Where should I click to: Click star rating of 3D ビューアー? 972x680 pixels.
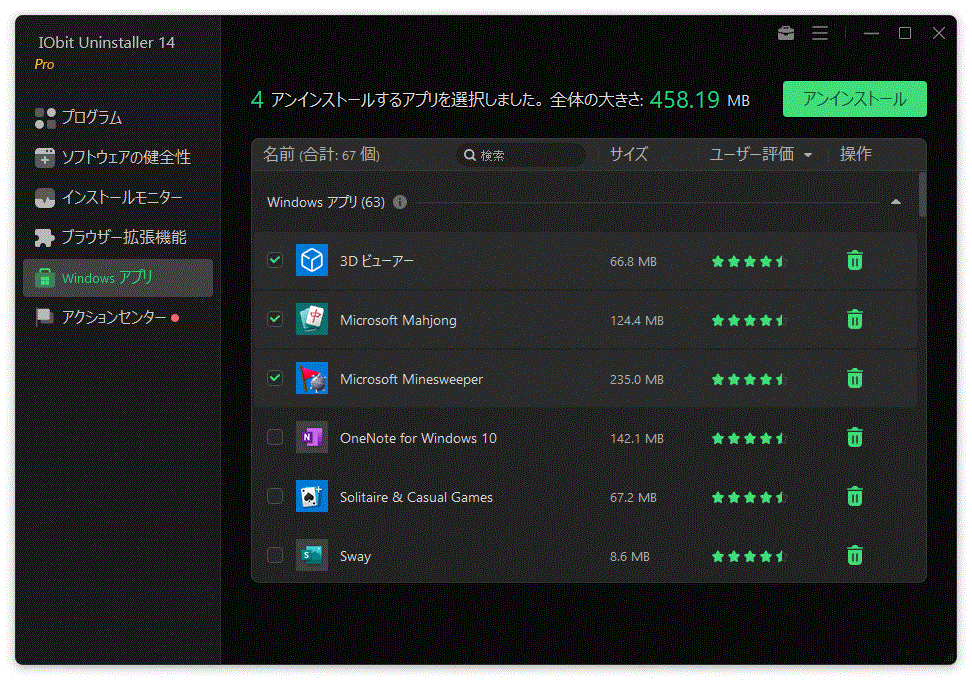[749, 262]
